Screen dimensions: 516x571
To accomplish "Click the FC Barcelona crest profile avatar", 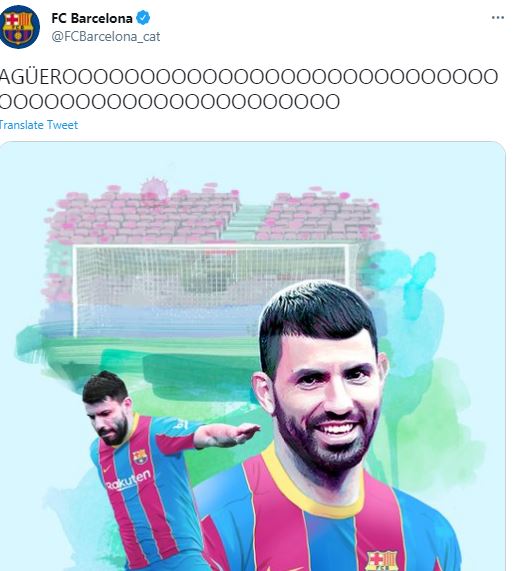I will [x=19, y=27].
